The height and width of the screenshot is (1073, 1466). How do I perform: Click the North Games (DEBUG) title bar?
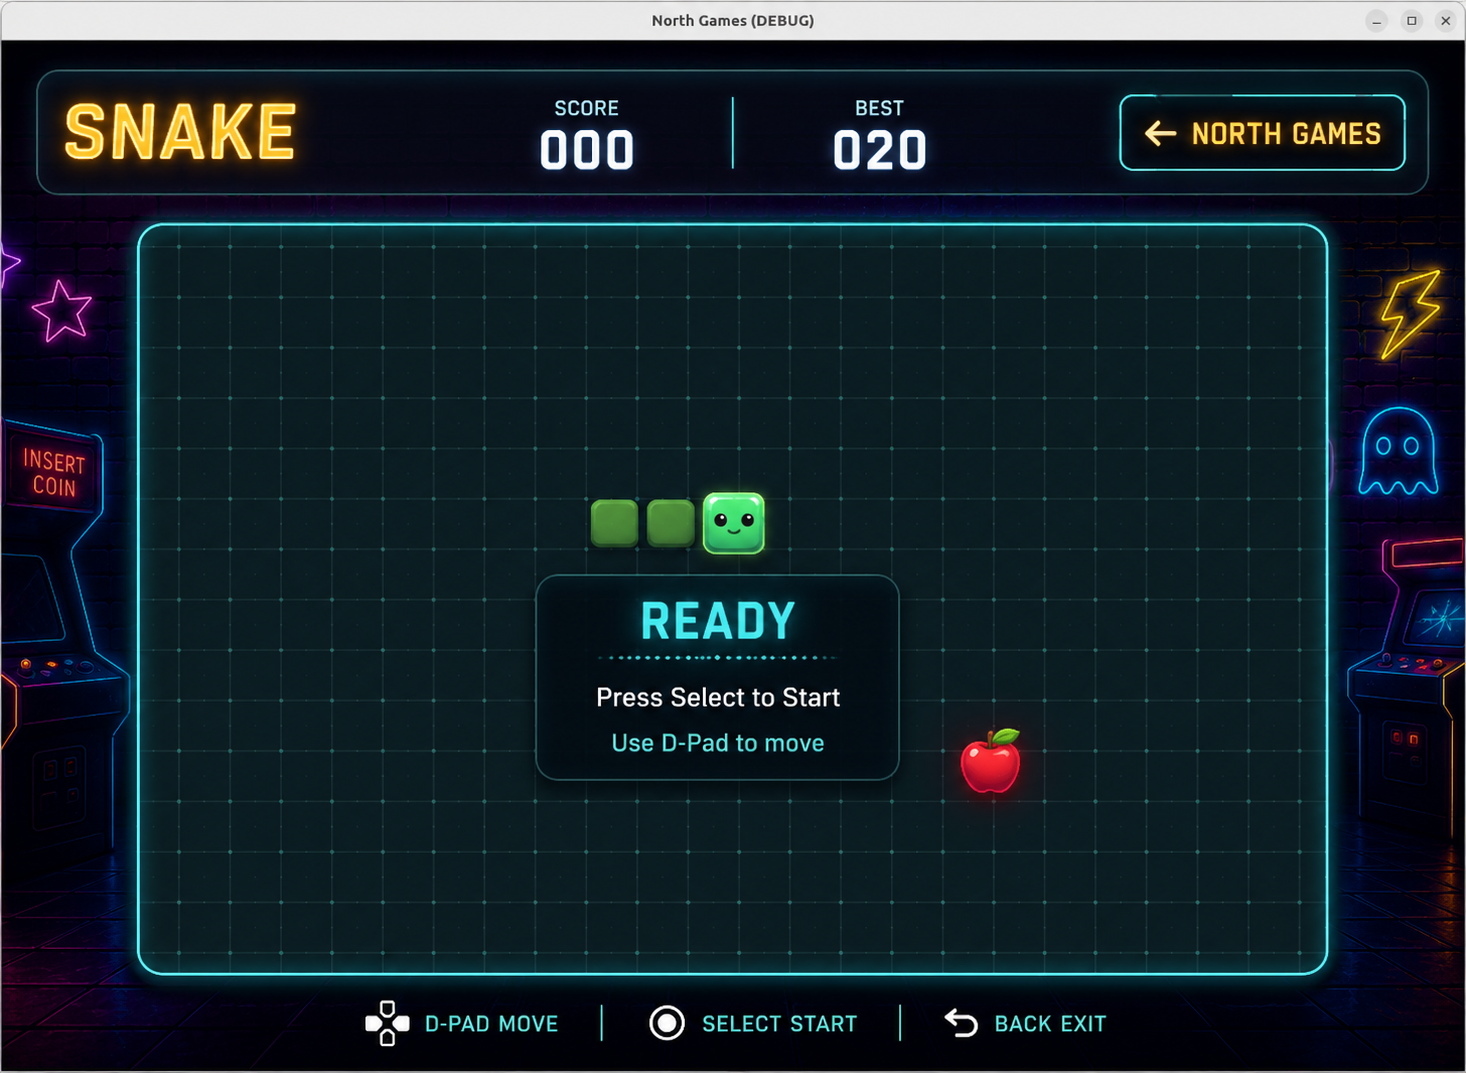tap(733, 20)
